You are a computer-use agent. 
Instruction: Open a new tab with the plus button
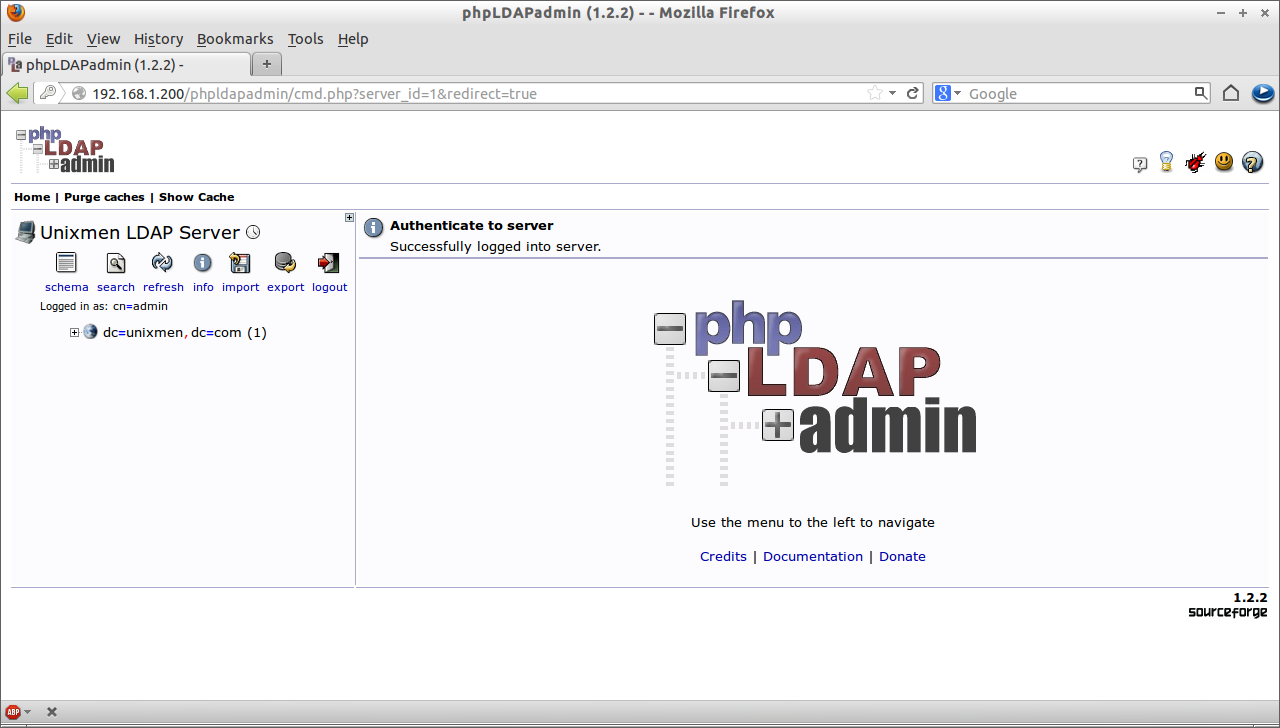point(267,64)
